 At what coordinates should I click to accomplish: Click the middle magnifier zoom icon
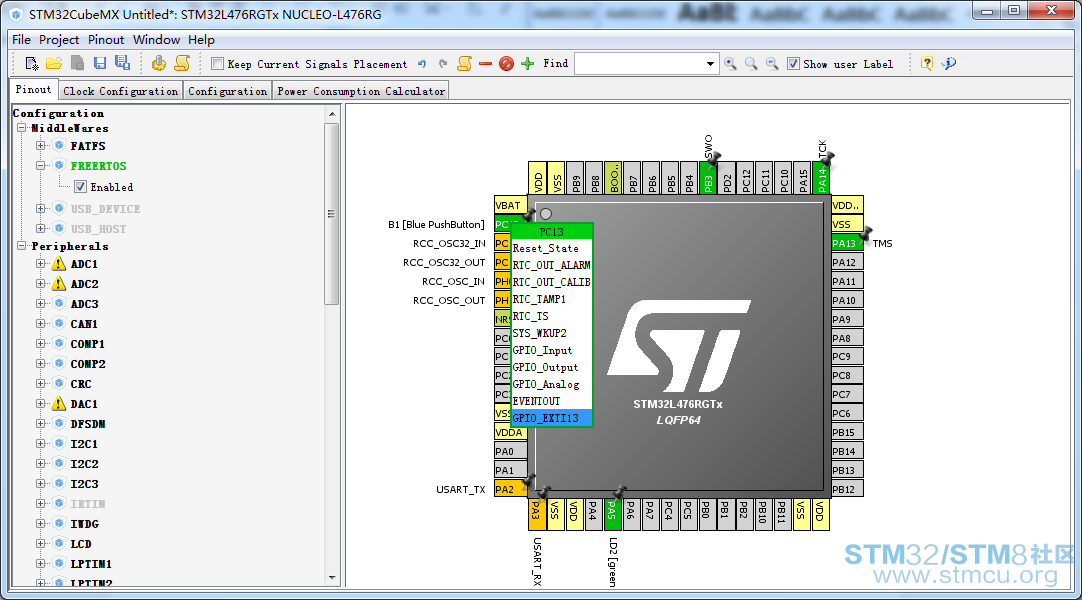[x=751, y=64]
